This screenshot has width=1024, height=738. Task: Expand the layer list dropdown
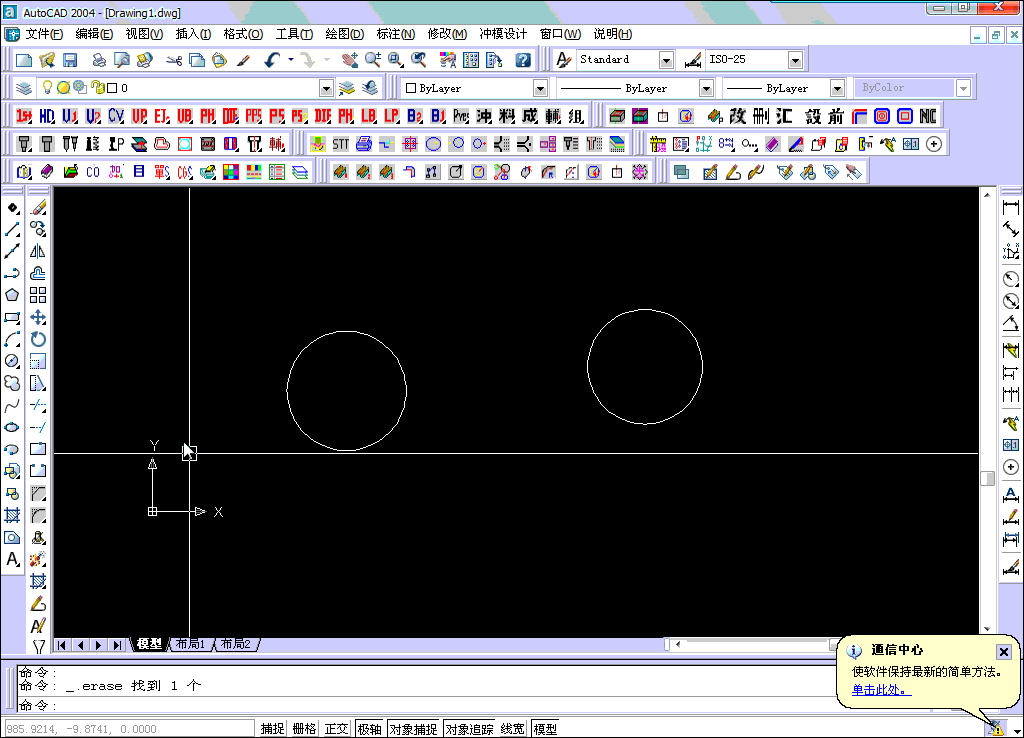coord(326,88)
